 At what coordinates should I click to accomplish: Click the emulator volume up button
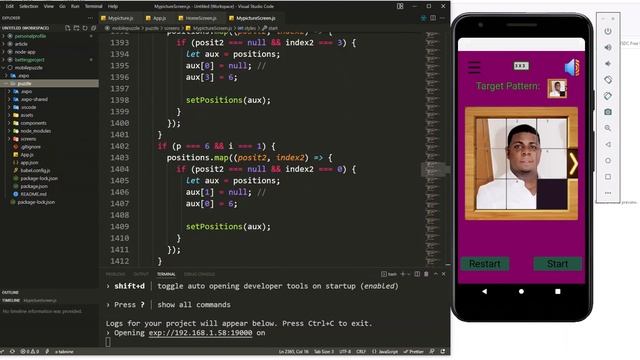coord(608,47)
